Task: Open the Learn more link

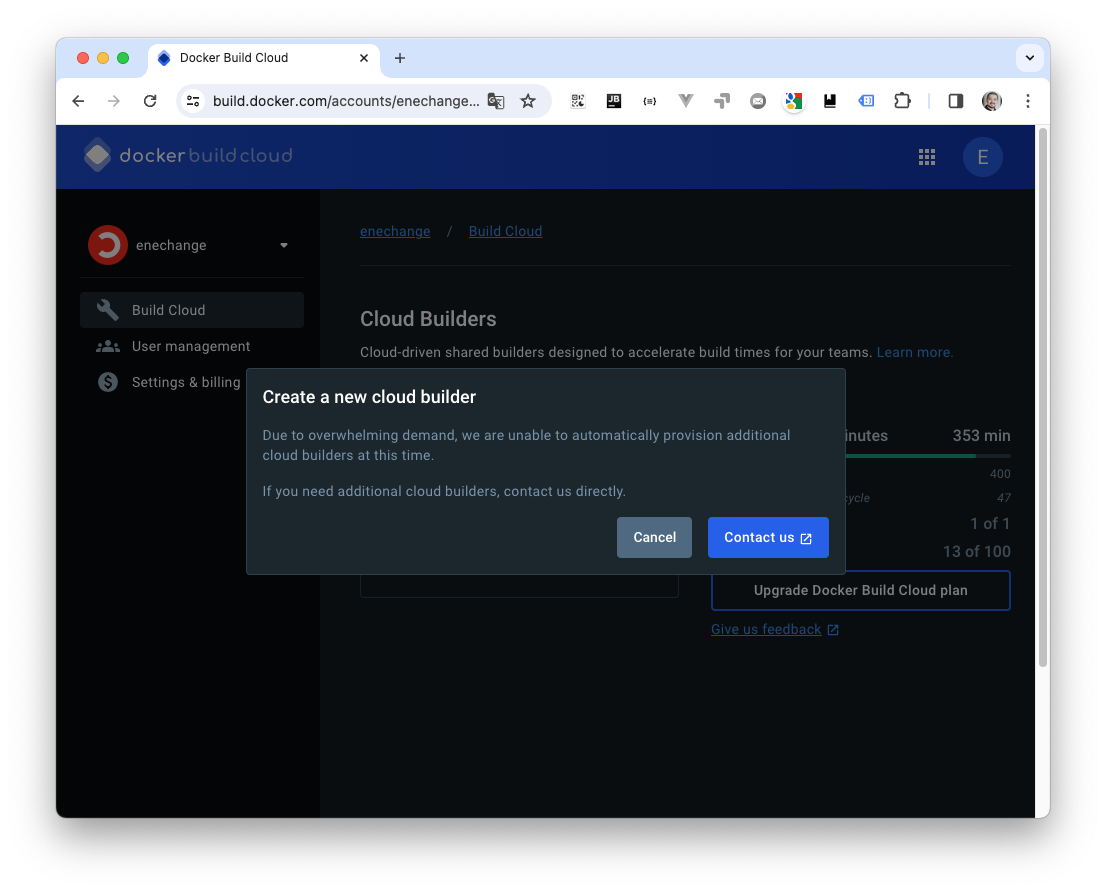Action: 914,352
